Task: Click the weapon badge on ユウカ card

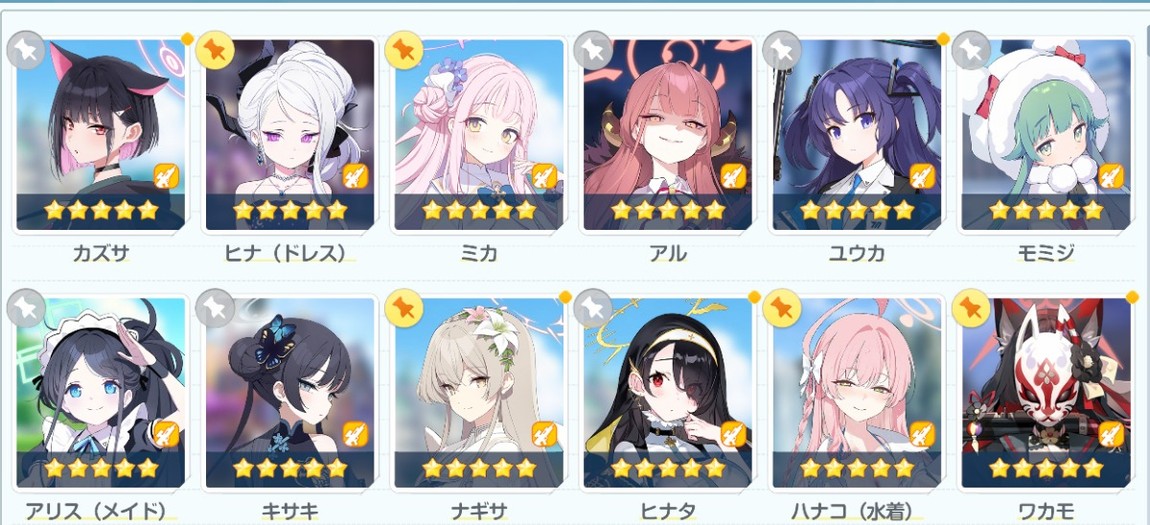Action: [x=922, y=176]
